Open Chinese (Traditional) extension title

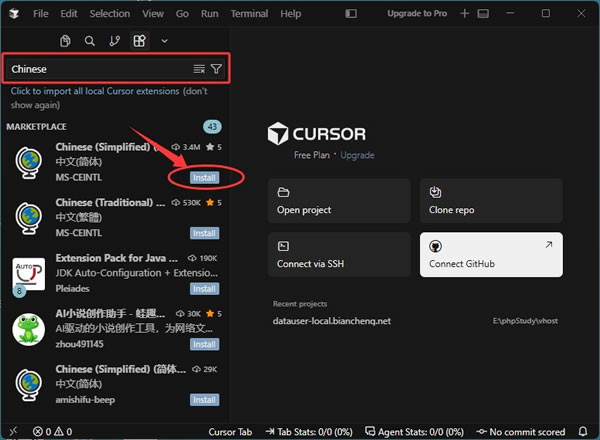[x=110, y=202]
